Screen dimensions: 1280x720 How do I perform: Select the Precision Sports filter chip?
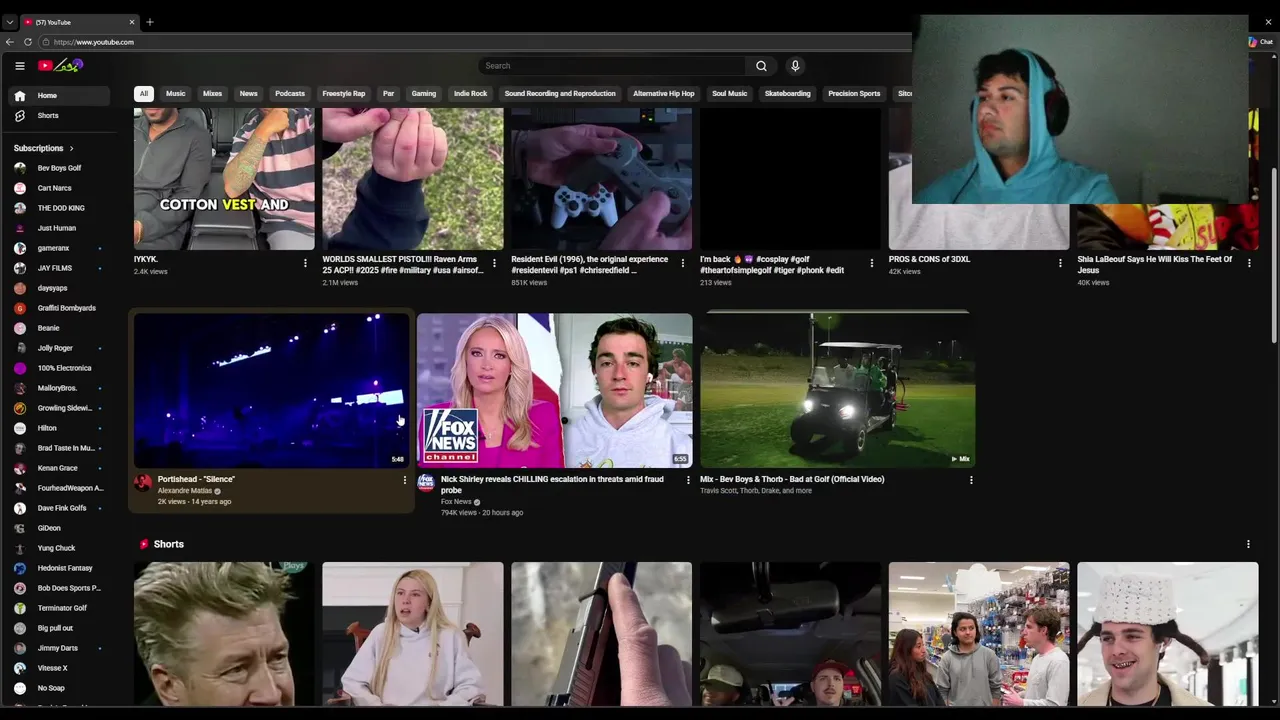pos(854,94)
